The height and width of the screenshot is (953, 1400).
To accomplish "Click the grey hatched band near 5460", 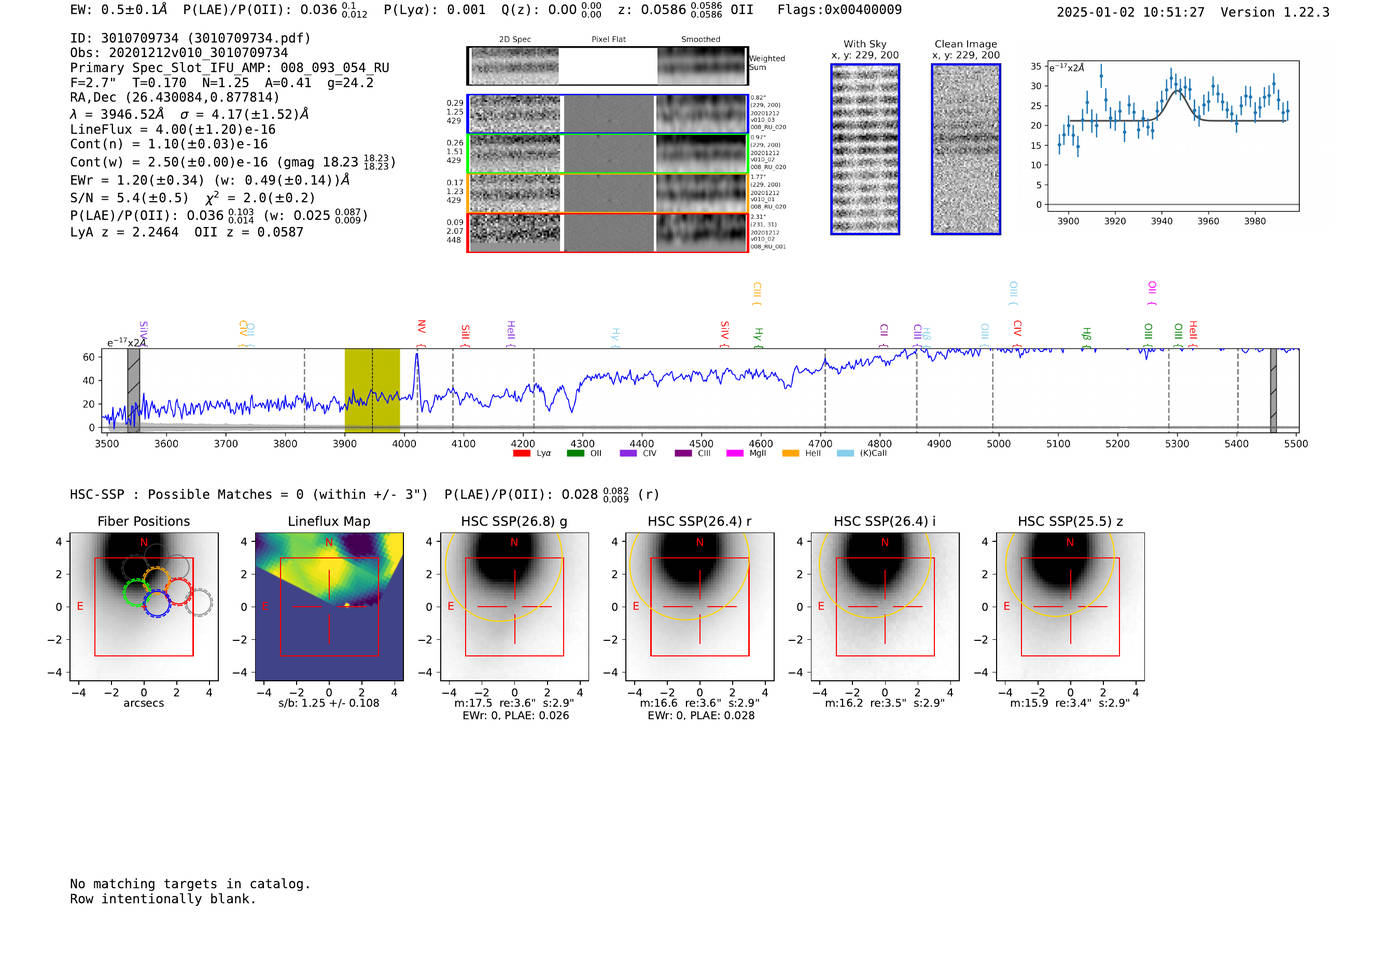I will (x=1273, y=390).
